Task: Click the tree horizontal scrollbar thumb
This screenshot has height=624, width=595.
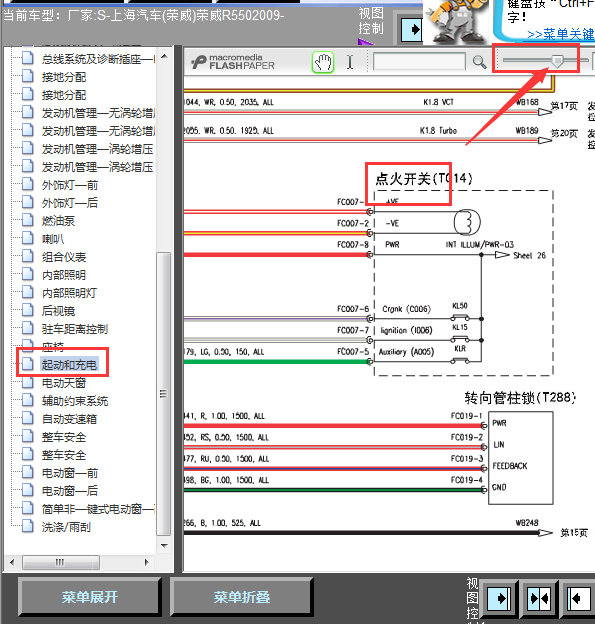Action: tap(61, 562)
